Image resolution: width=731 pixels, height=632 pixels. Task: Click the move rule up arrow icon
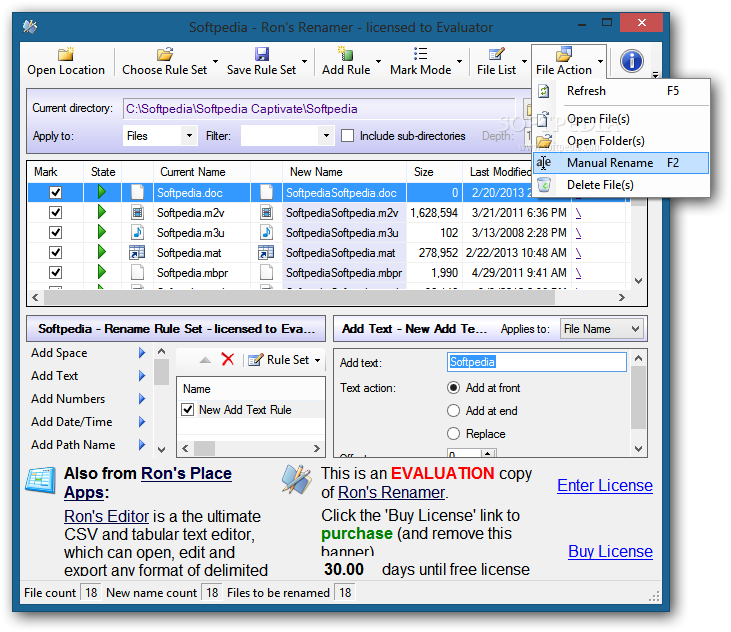(205, 360)
